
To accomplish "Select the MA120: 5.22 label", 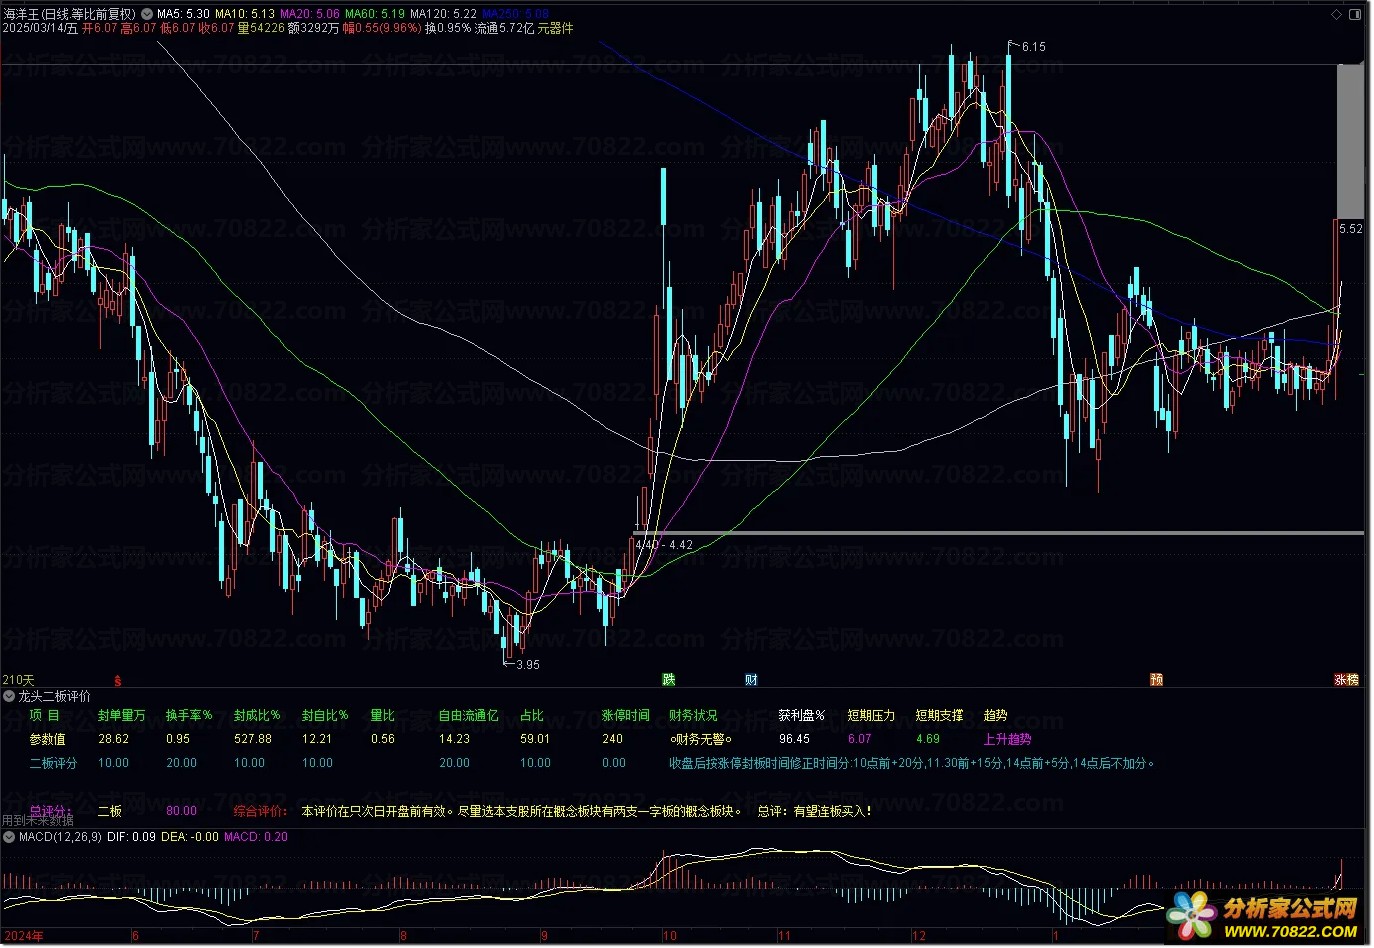I will pyautogui.click(x=443, y=15).
